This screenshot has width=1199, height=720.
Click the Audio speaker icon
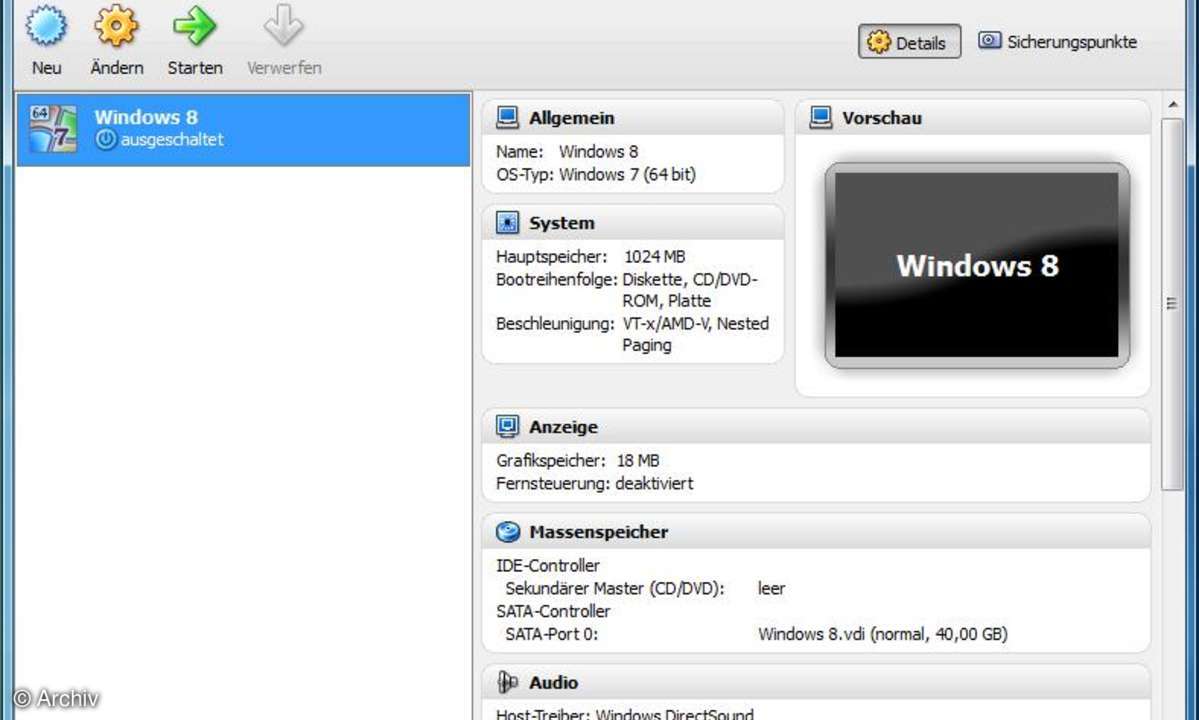tap(508, 683)
